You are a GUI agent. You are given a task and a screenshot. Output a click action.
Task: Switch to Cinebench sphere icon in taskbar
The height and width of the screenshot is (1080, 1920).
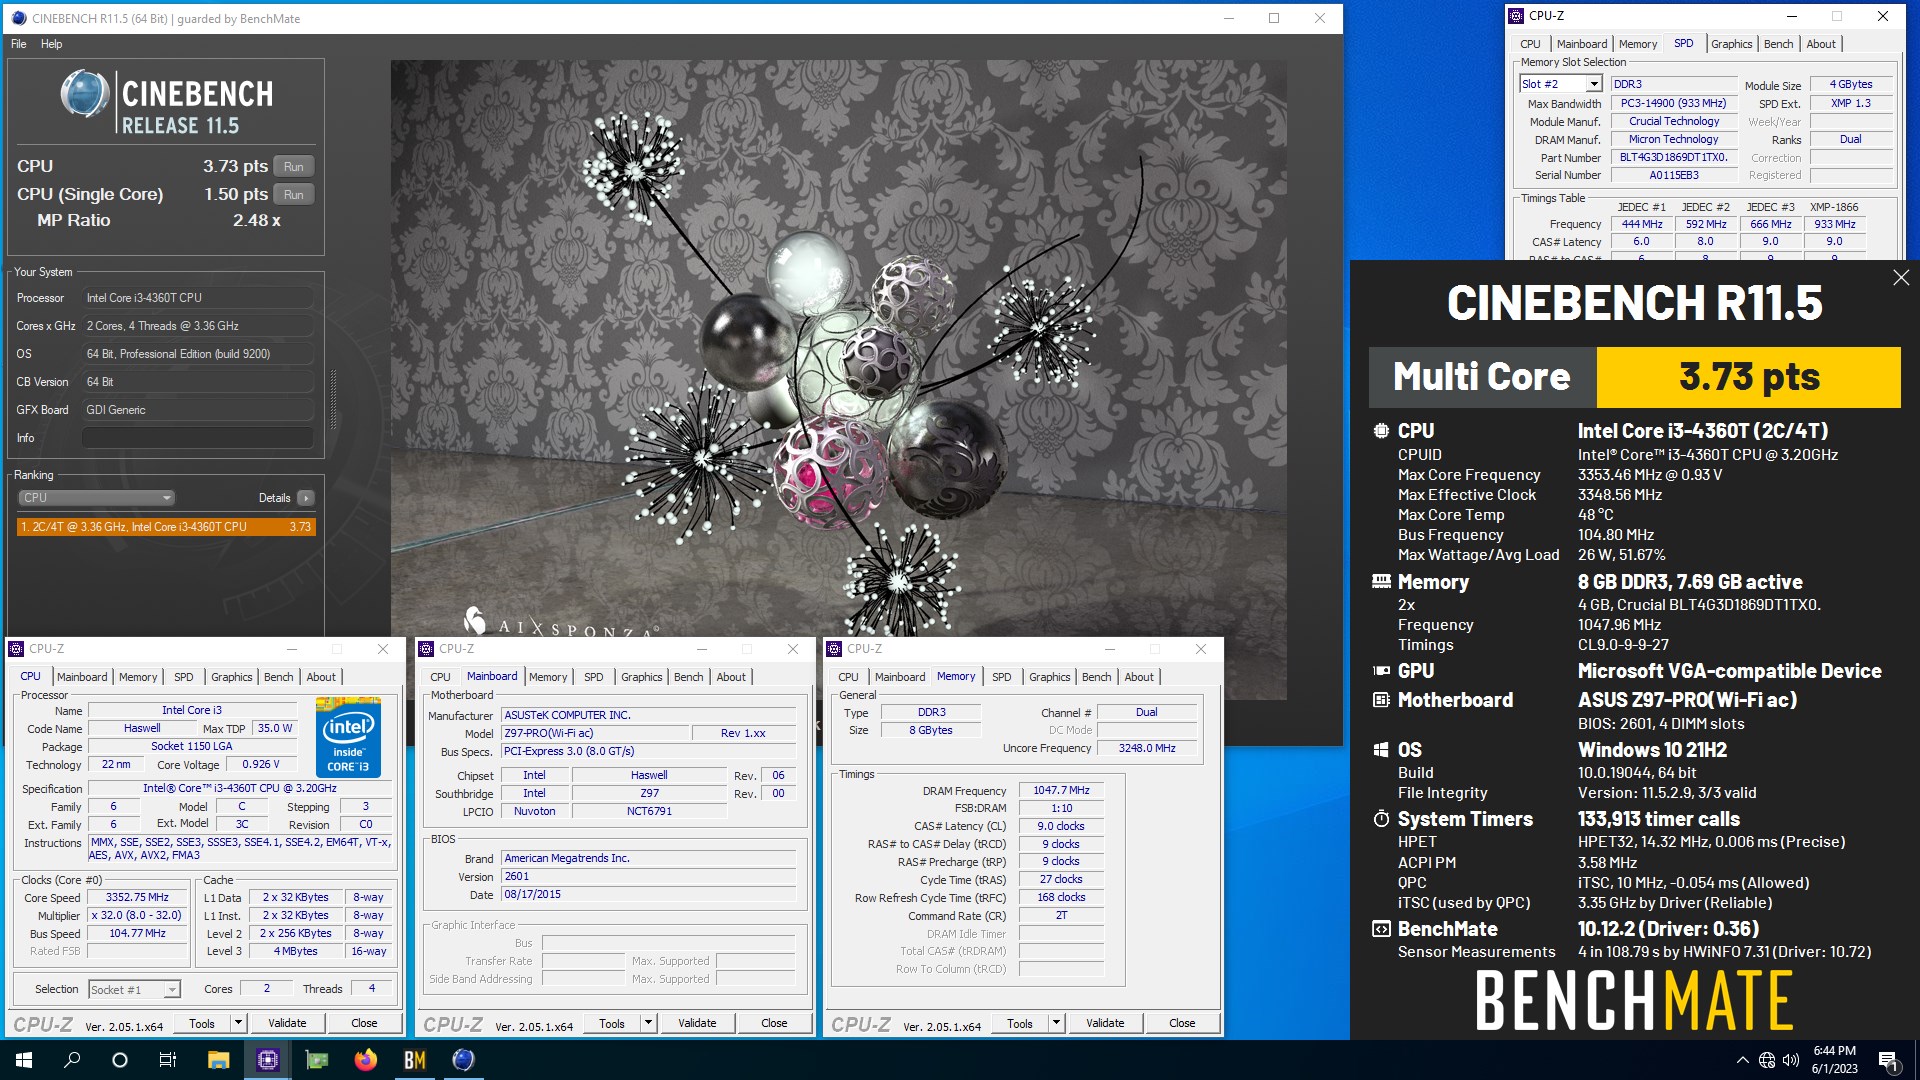(x=463, y=1060)
